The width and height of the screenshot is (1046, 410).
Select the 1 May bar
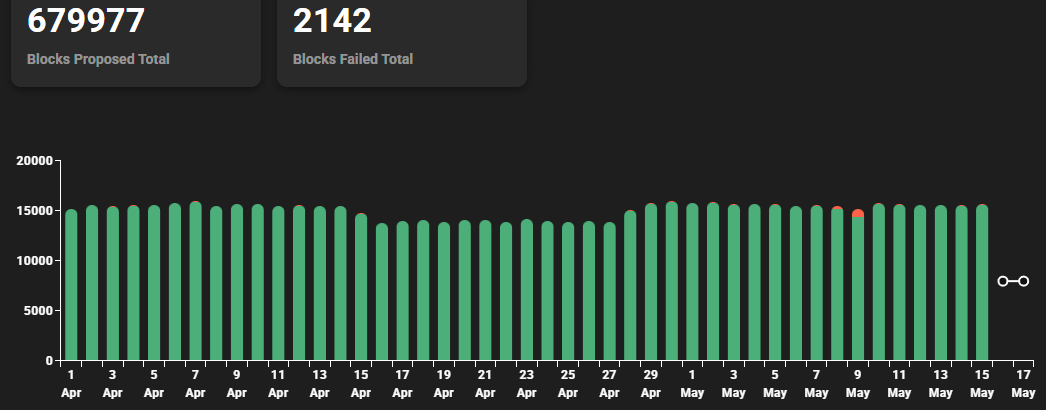point(692,283)
